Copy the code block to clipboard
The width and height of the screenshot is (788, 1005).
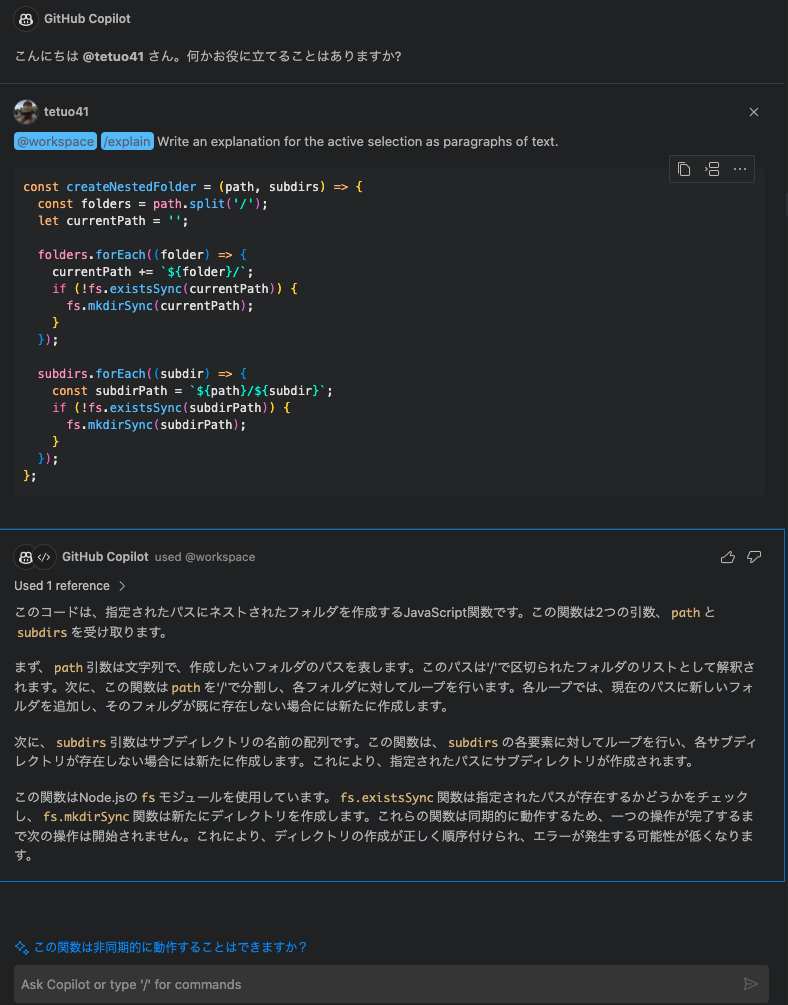tap(683, 169)
